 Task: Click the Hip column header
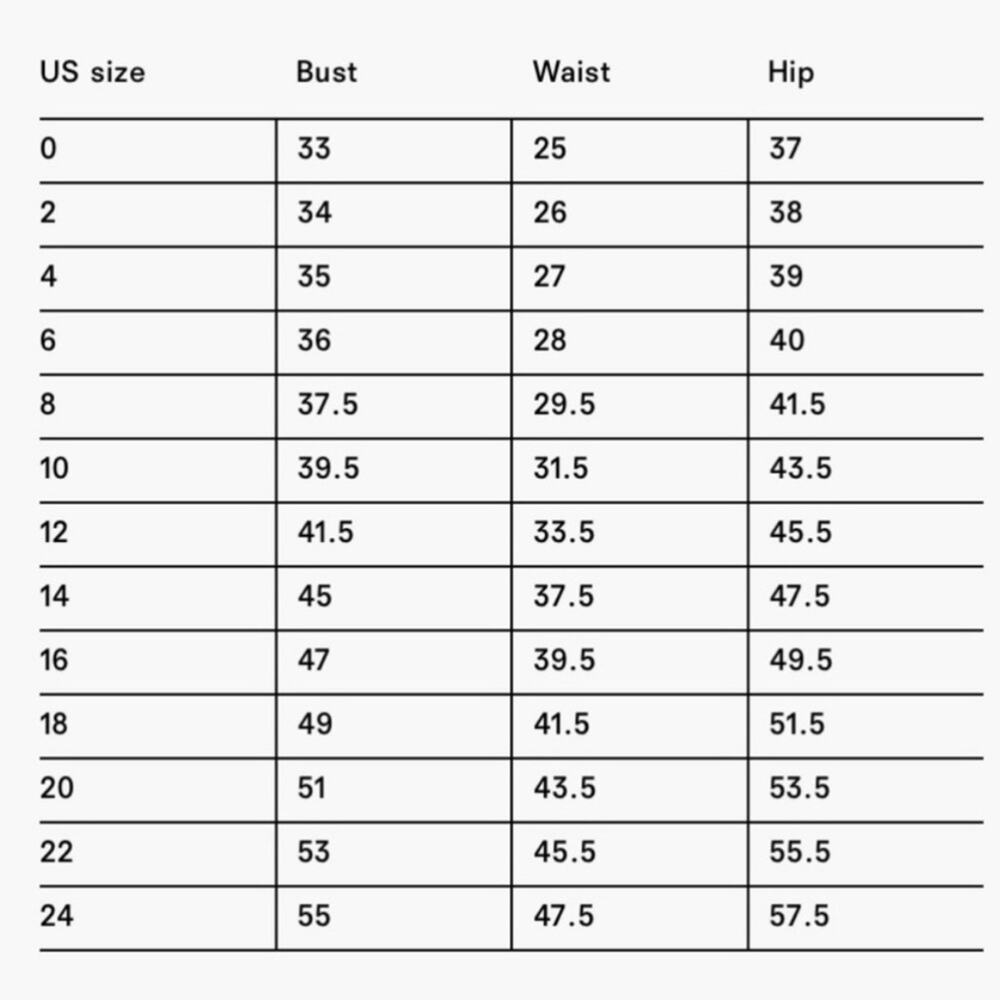point(791,72)
